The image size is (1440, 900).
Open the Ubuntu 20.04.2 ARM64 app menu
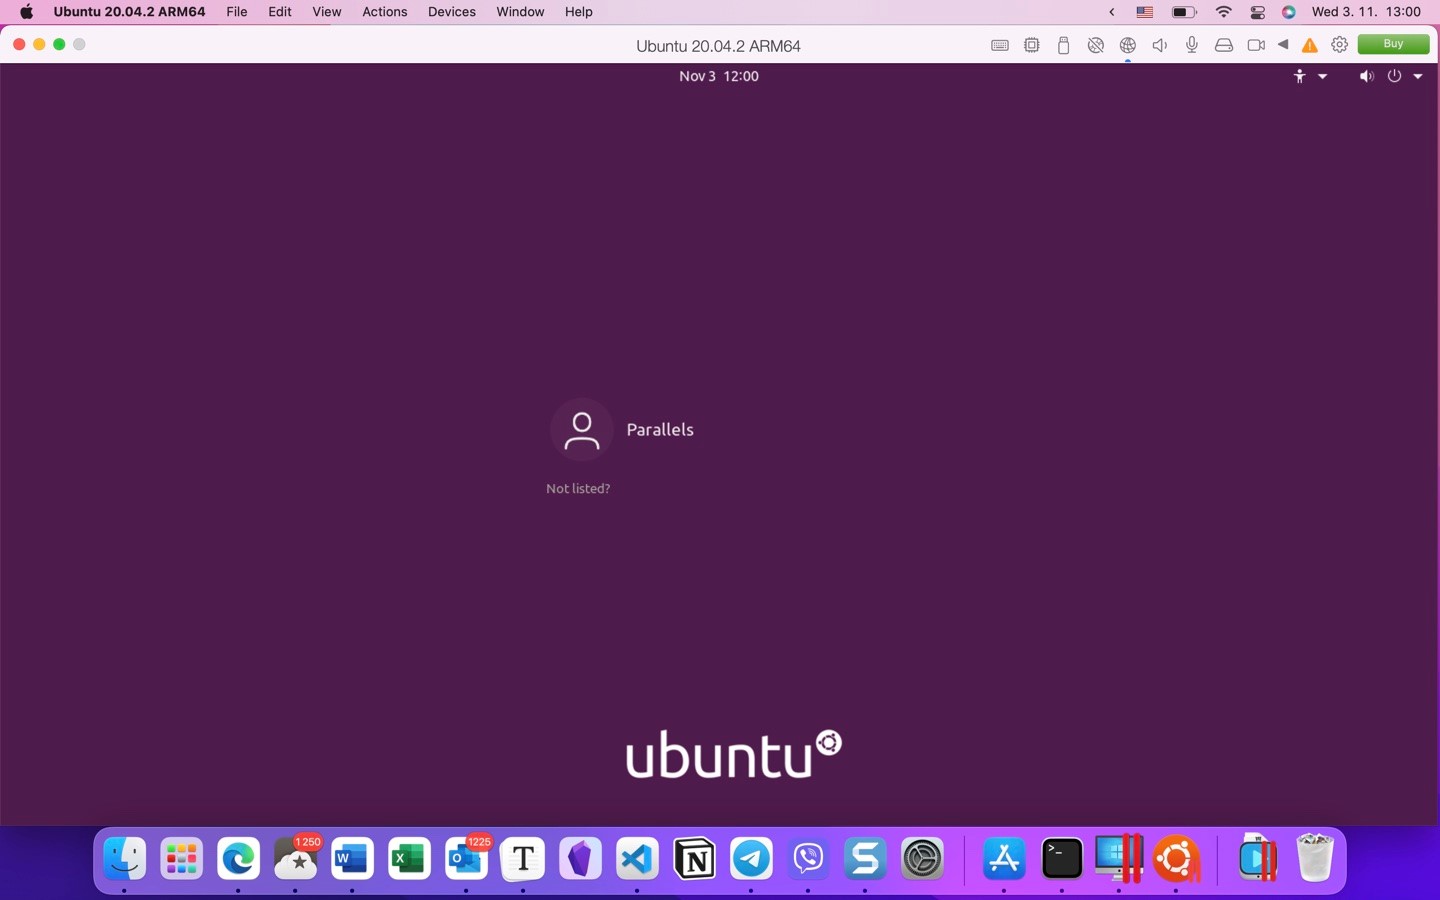[x=129, y=12]
